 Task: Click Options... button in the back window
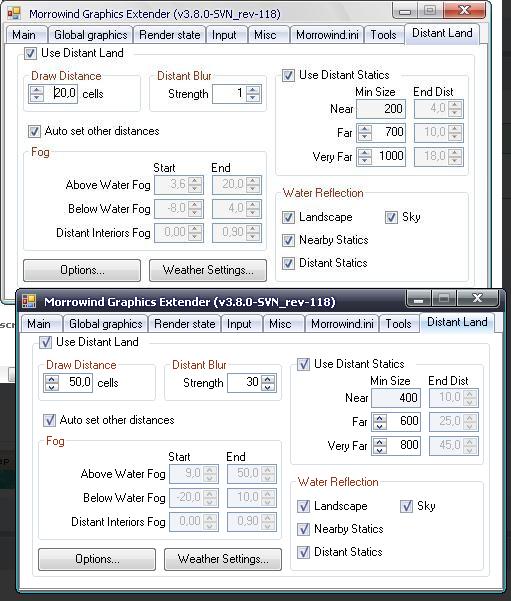[82, 270]
